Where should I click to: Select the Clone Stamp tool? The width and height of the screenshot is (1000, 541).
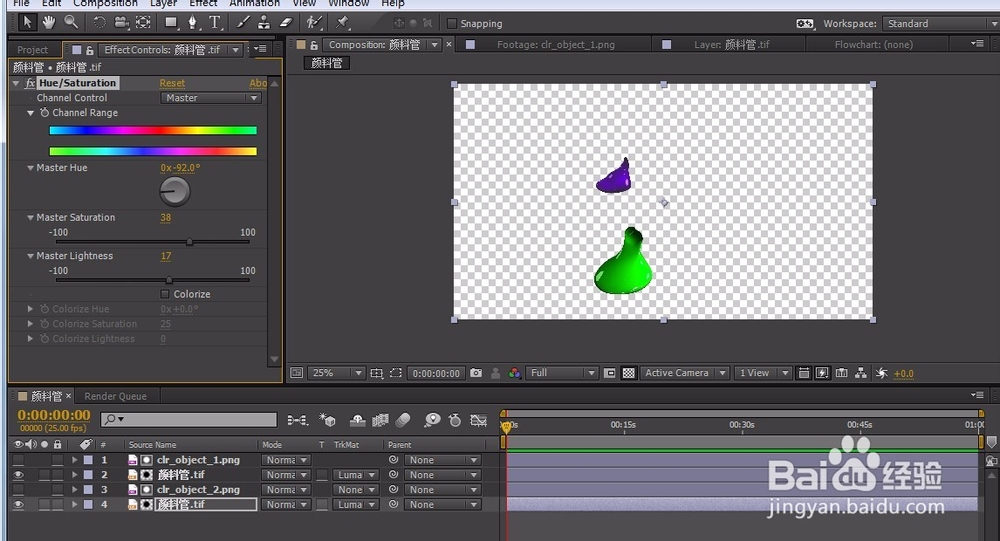click(263, 23)
